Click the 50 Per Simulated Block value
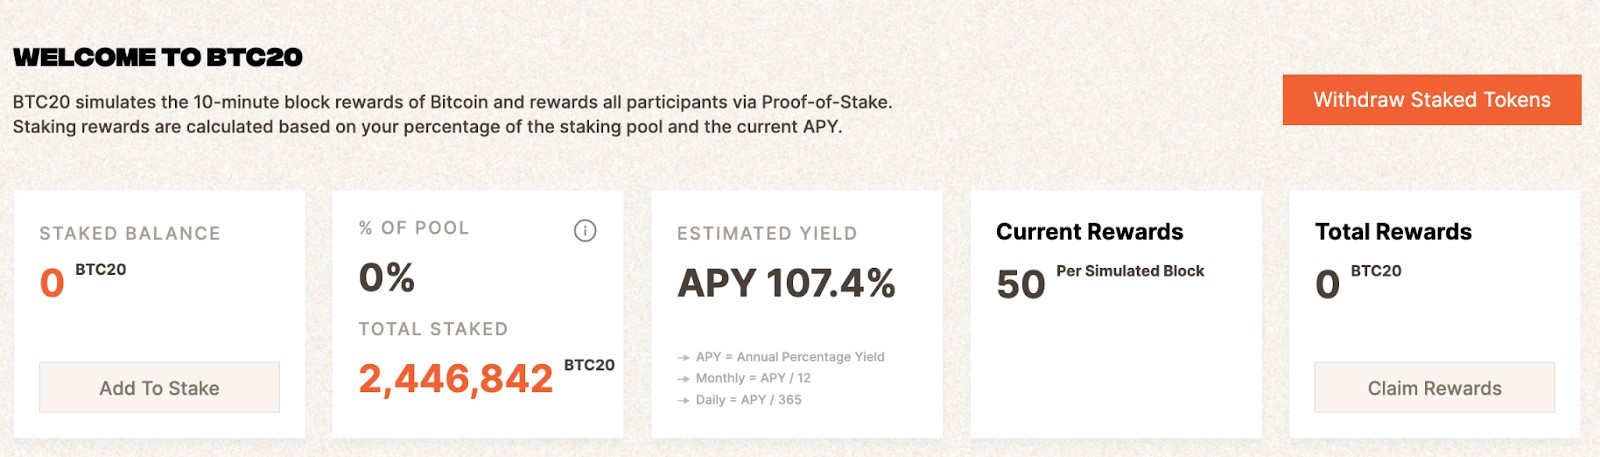Image resolution: width=1600 pixels, height=457 pixels. point(1100,282)
